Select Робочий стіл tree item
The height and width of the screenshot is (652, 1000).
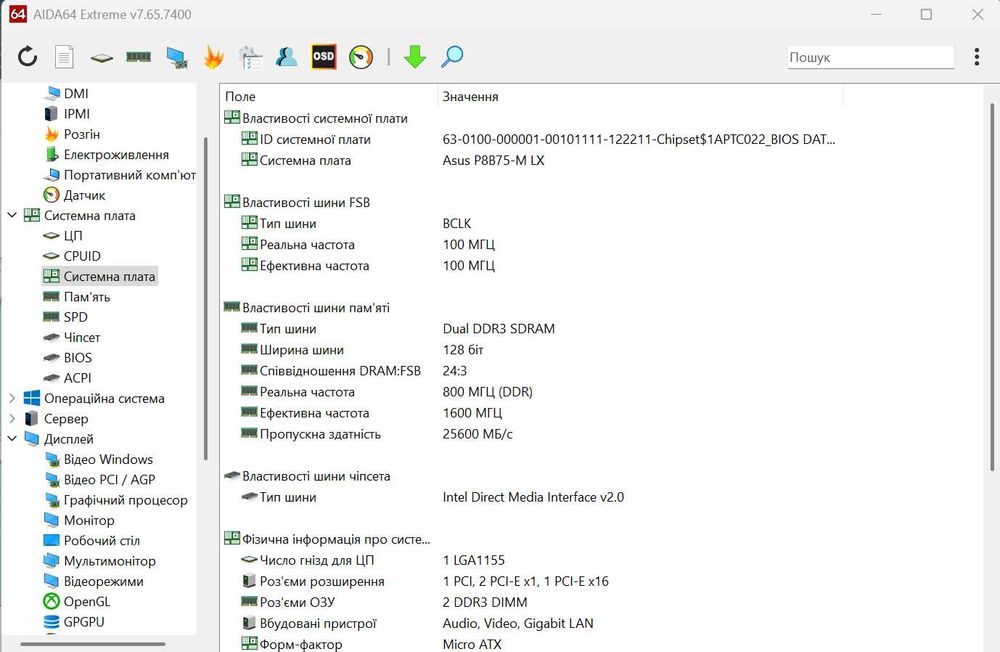(91, 540)
